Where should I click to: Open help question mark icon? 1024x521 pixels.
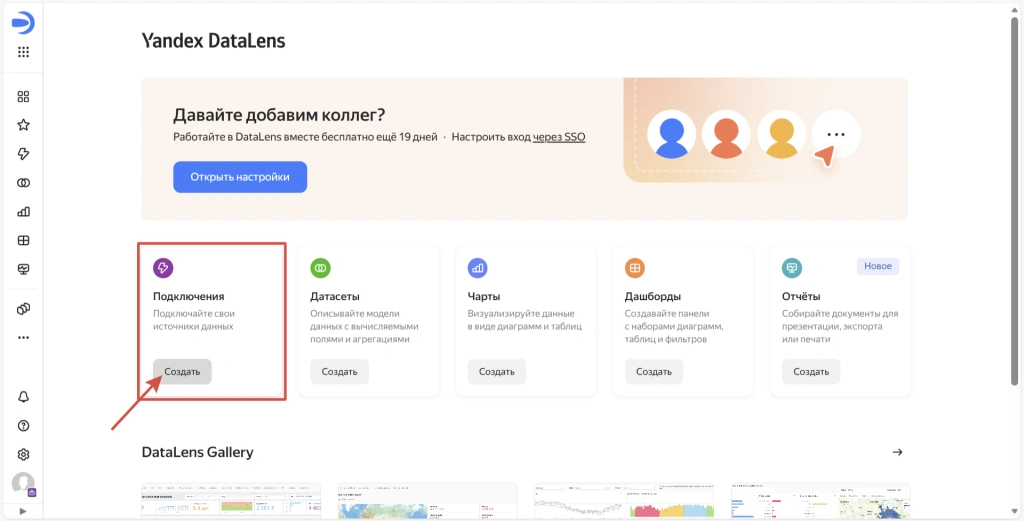23,426
